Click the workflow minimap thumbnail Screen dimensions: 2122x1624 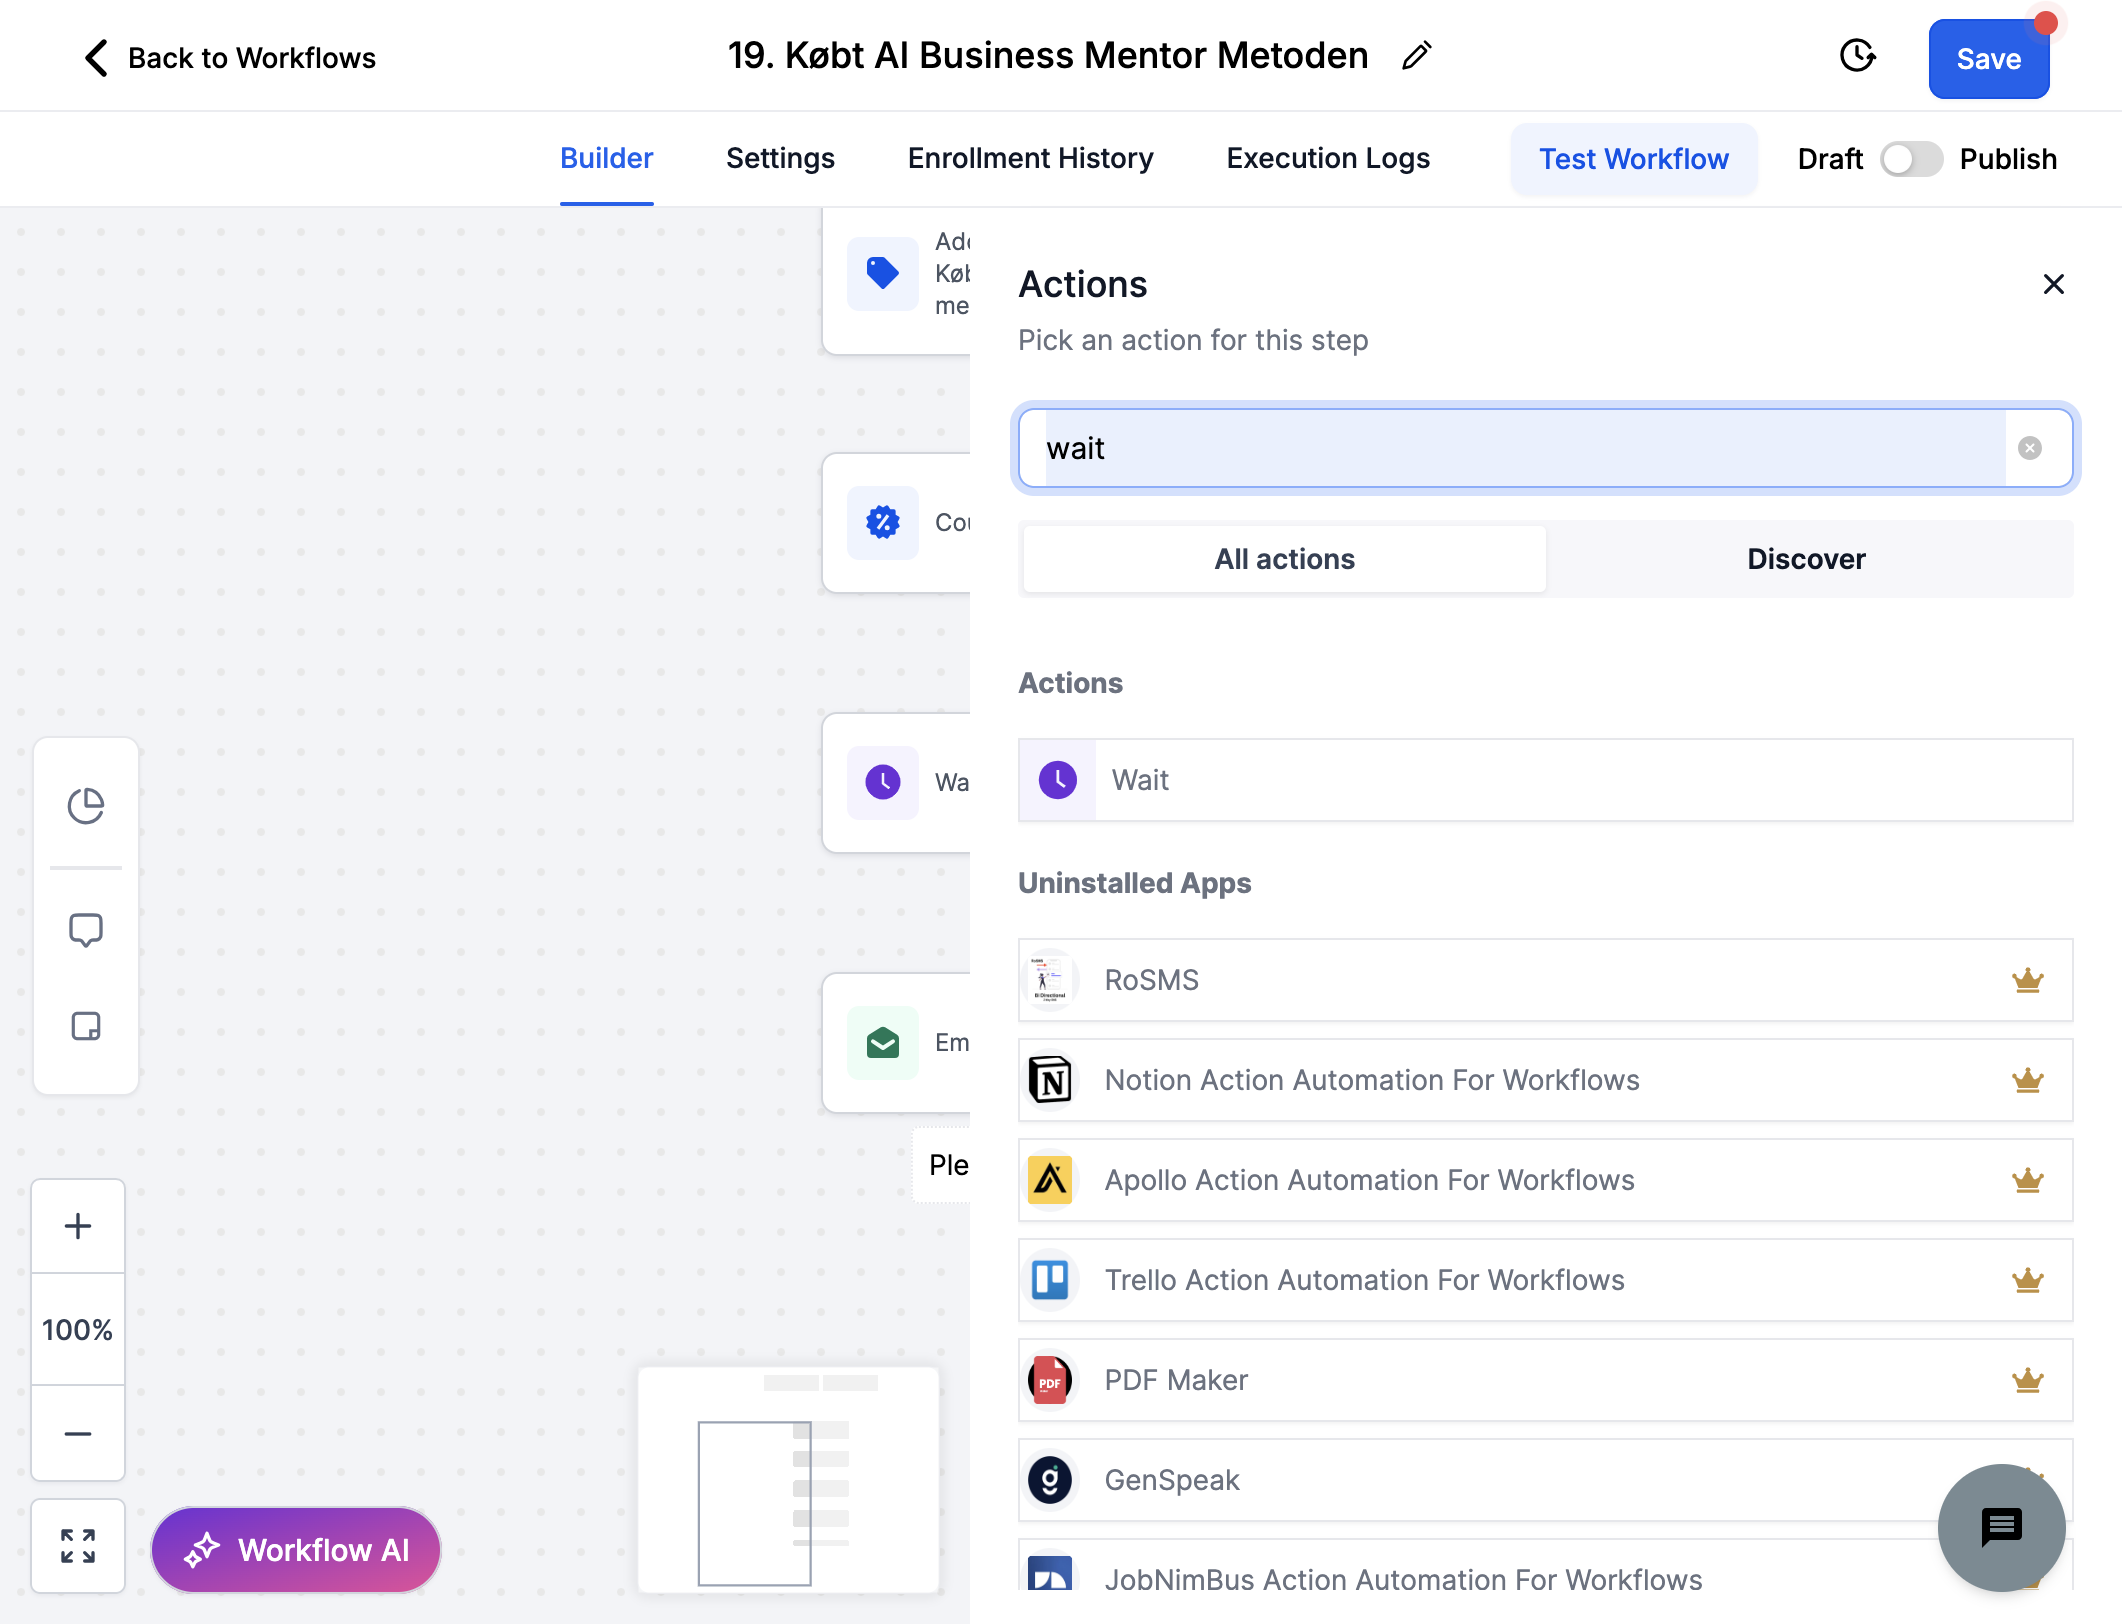pos(789,1480)
